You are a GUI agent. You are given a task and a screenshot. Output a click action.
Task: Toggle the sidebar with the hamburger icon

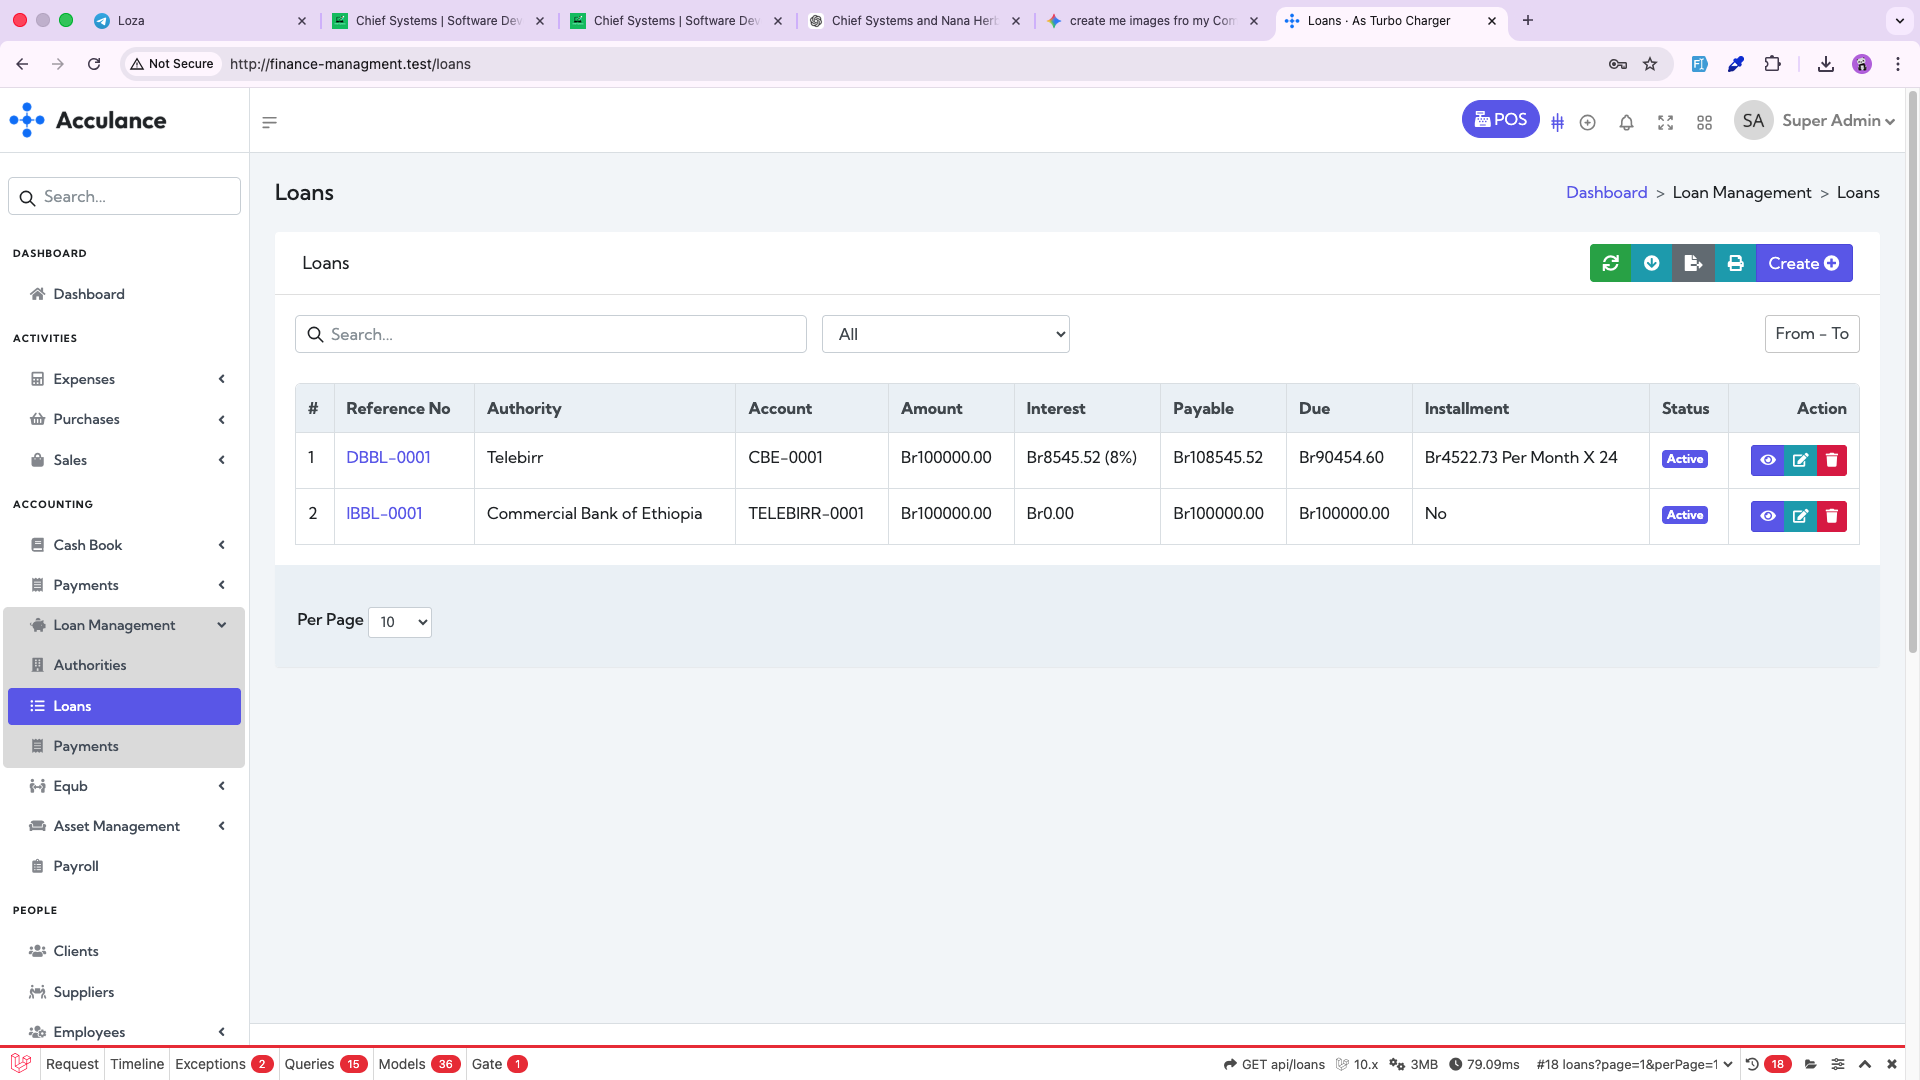coord(269,122)
